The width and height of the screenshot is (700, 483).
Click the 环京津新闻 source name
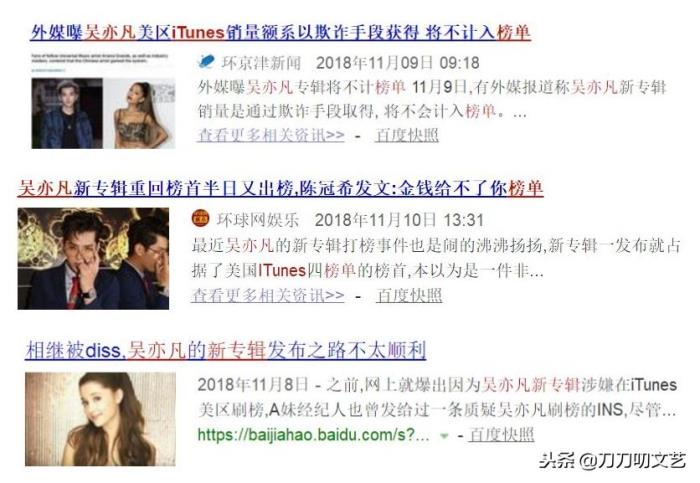click(262, 62)
